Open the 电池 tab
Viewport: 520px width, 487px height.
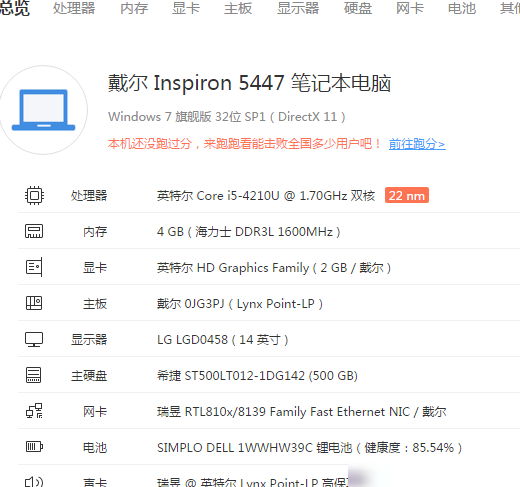(x=462, y=8)
